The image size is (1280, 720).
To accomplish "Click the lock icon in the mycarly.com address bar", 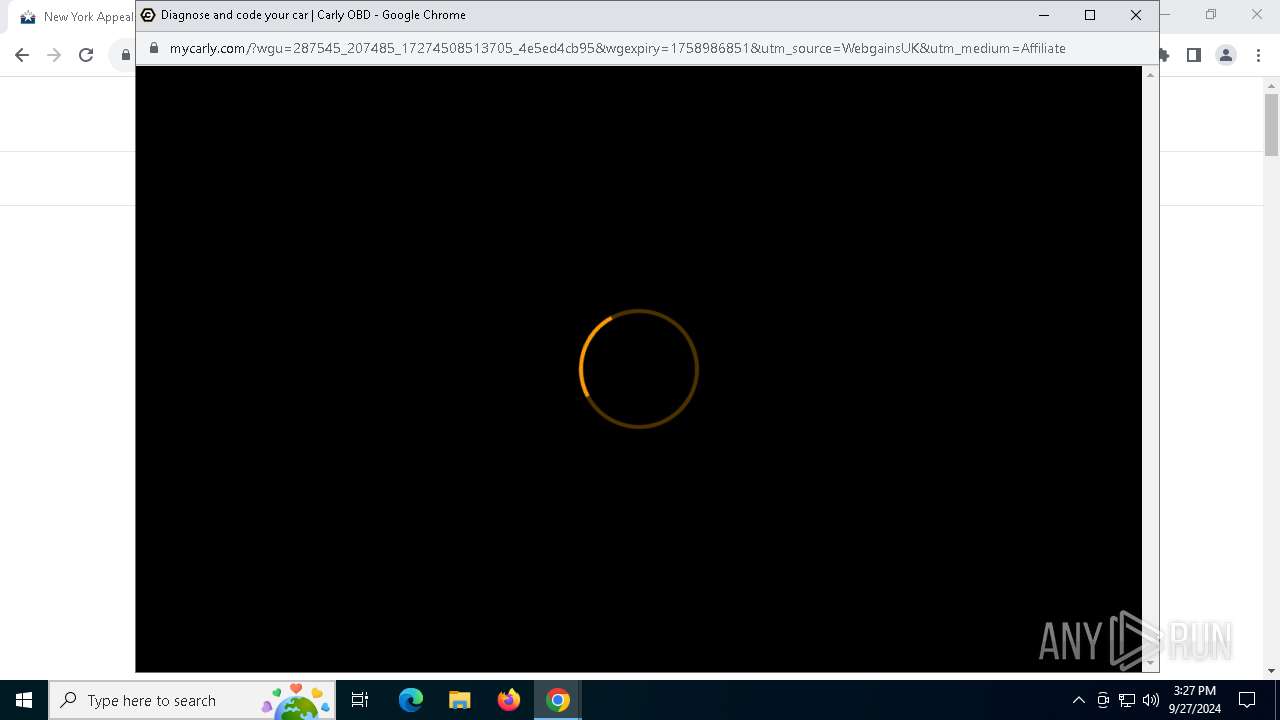I will (x=154, y=48).
